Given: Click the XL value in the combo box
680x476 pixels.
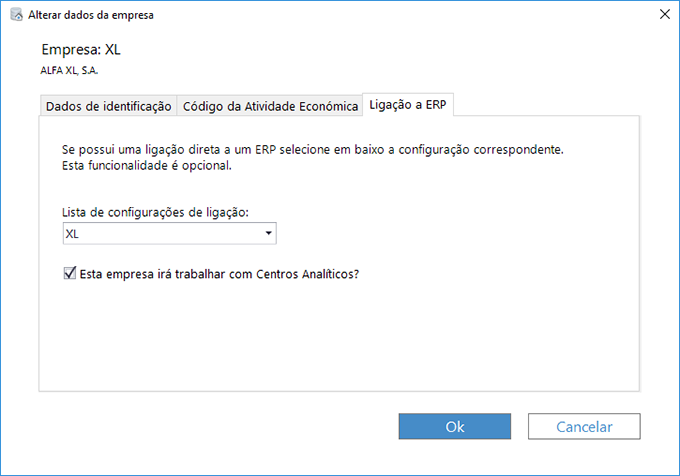Looking at the screenshot, I should tap(72, 234).
